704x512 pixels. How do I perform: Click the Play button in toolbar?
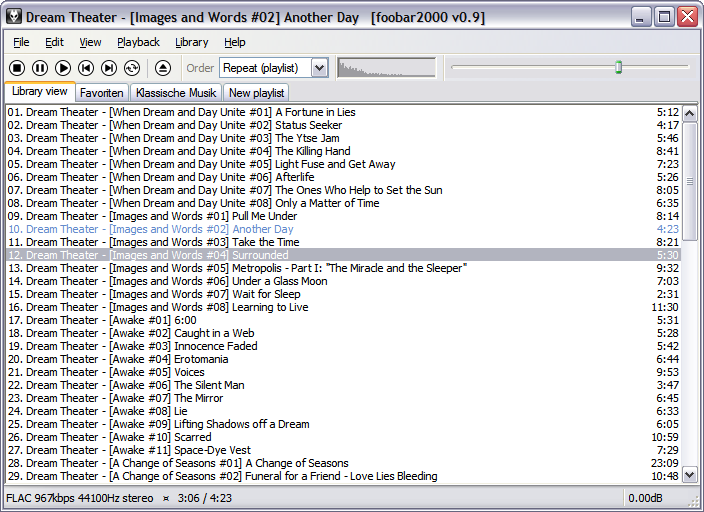(x=63, y=68)
